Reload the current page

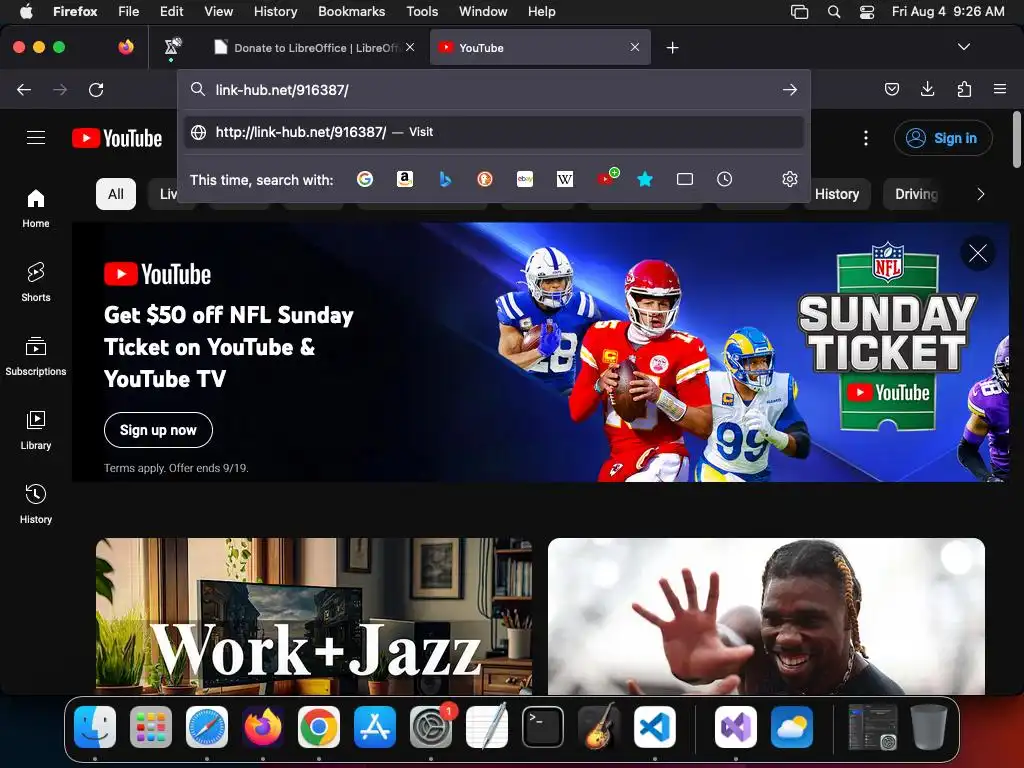[x=96, y=89]
